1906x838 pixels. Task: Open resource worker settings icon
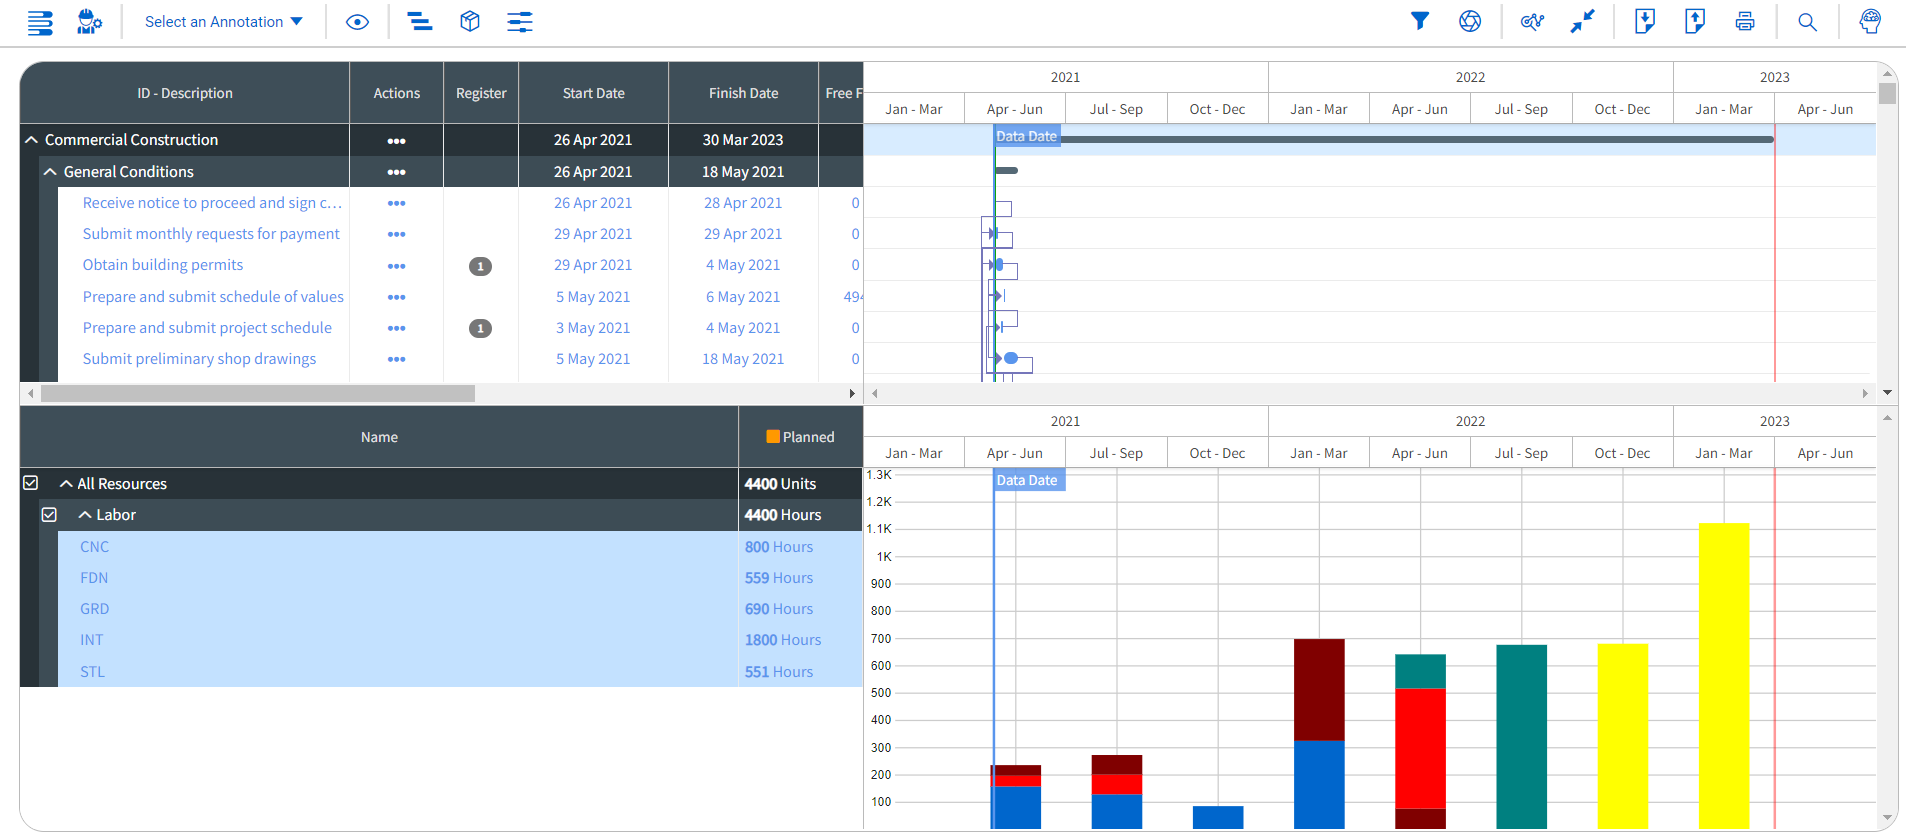[x=89, y=21]
